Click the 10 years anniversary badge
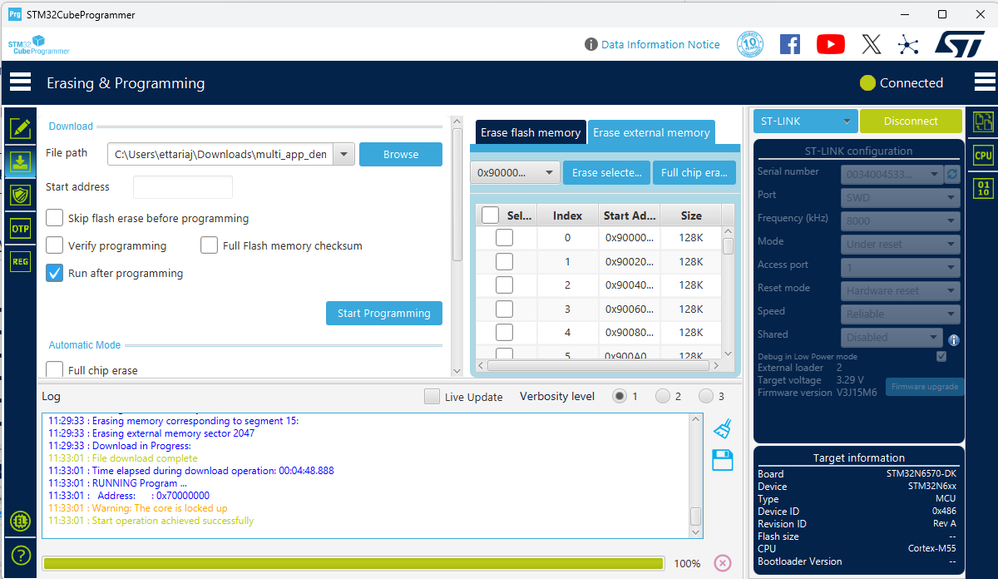This screenshot has width=998, height=579. click(750, 45)
